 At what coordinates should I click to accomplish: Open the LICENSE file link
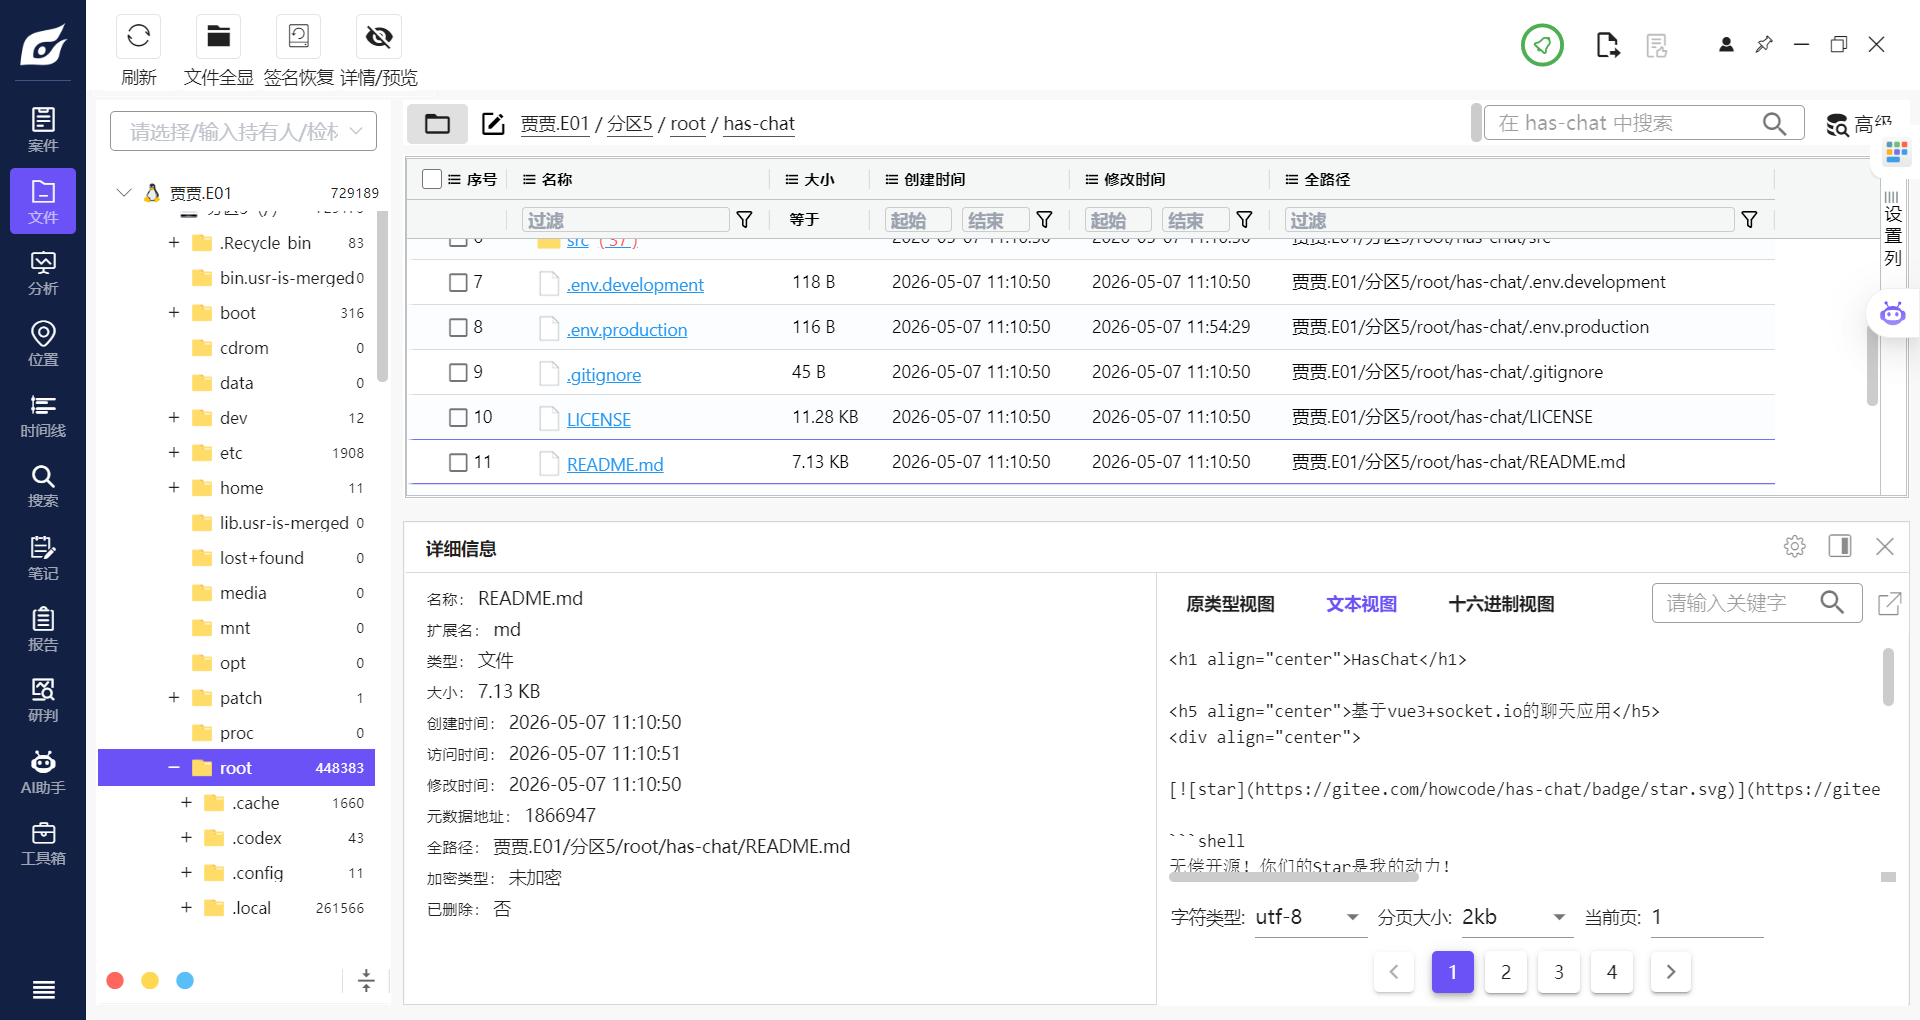click(x=599, y=420)
